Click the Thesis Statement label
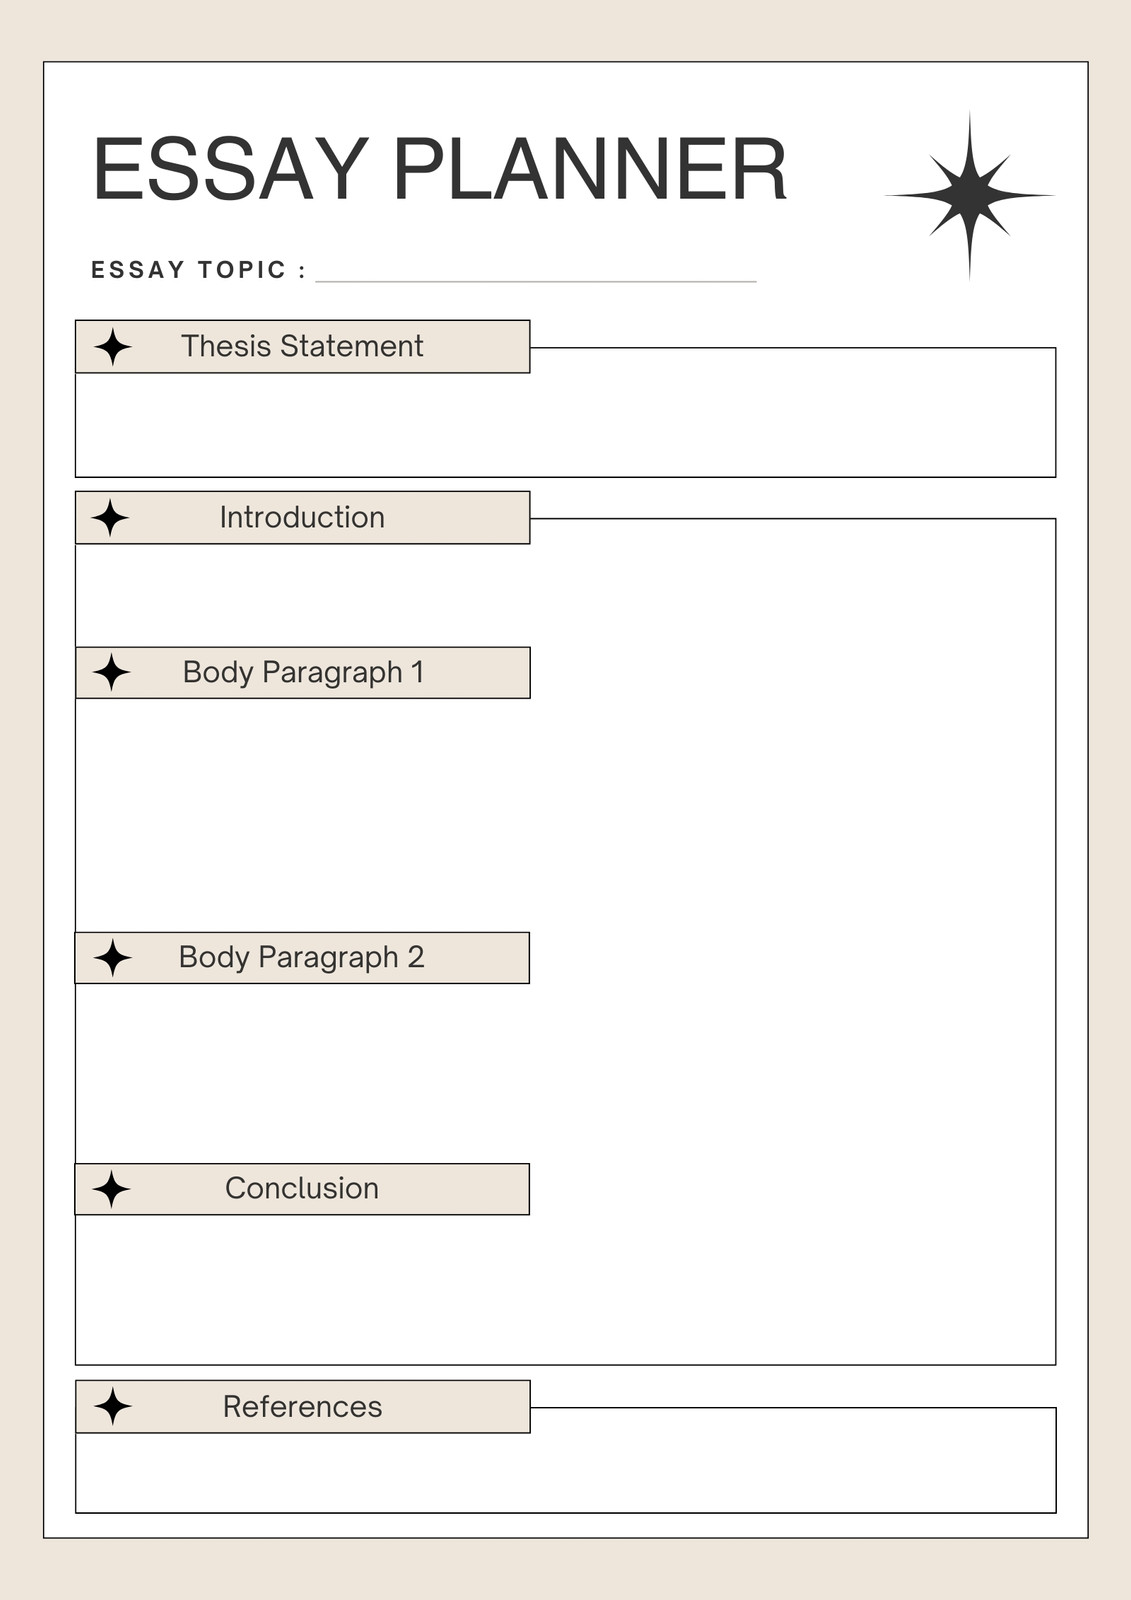 tap(302, 346)
